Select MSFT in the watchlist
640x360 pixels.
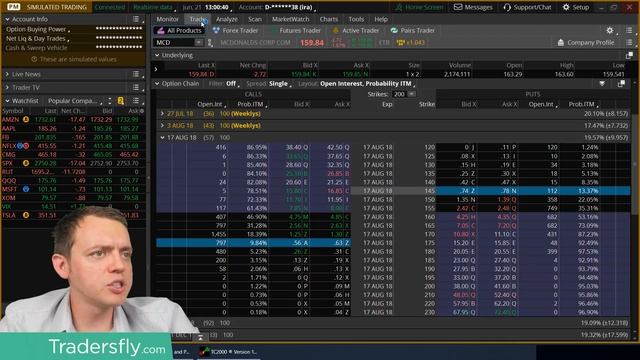click(x=10, y=189)
